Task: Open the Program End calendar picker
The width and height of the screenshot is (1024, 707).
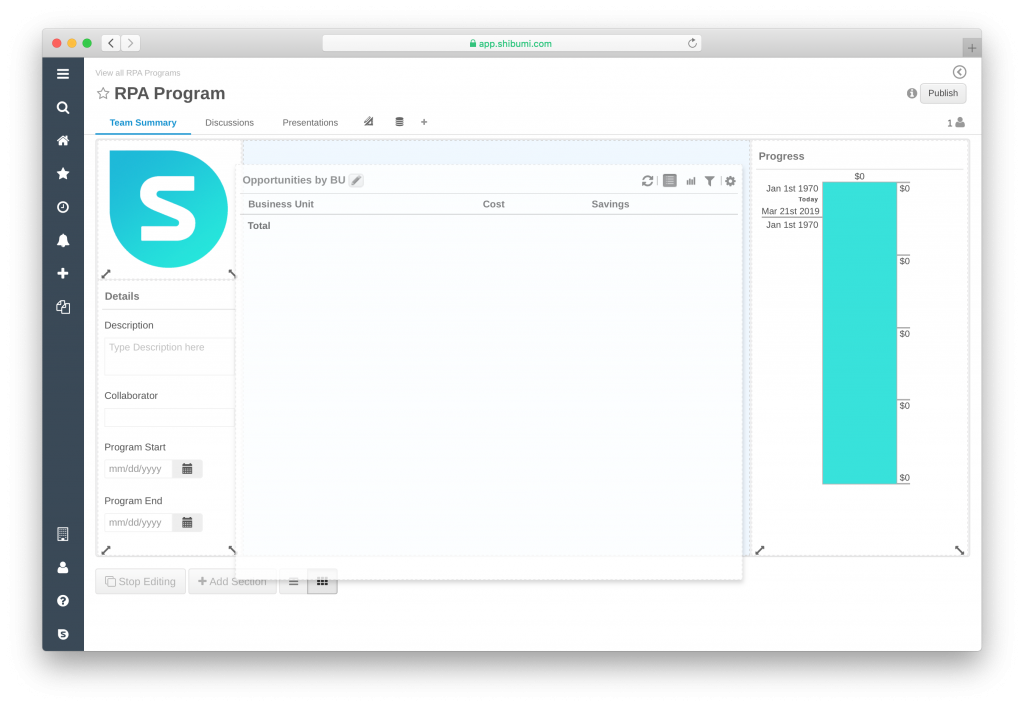Action: tap(187, 522)
